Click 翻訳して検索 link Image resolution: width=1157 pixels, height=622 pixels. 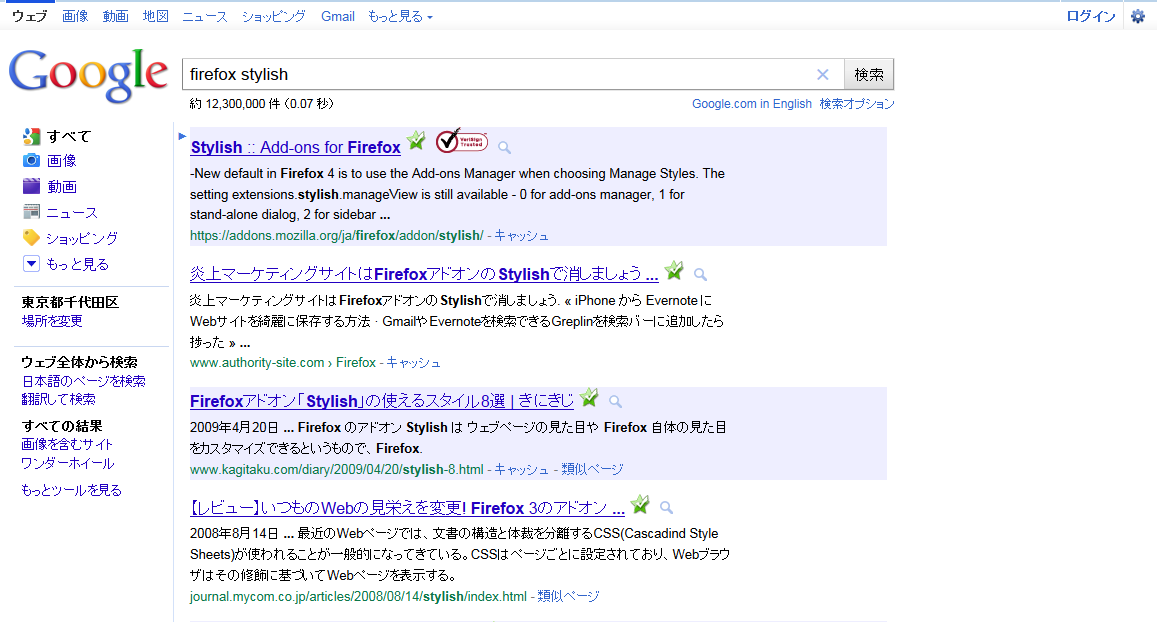pyautogui.click(x=58, y=399)
